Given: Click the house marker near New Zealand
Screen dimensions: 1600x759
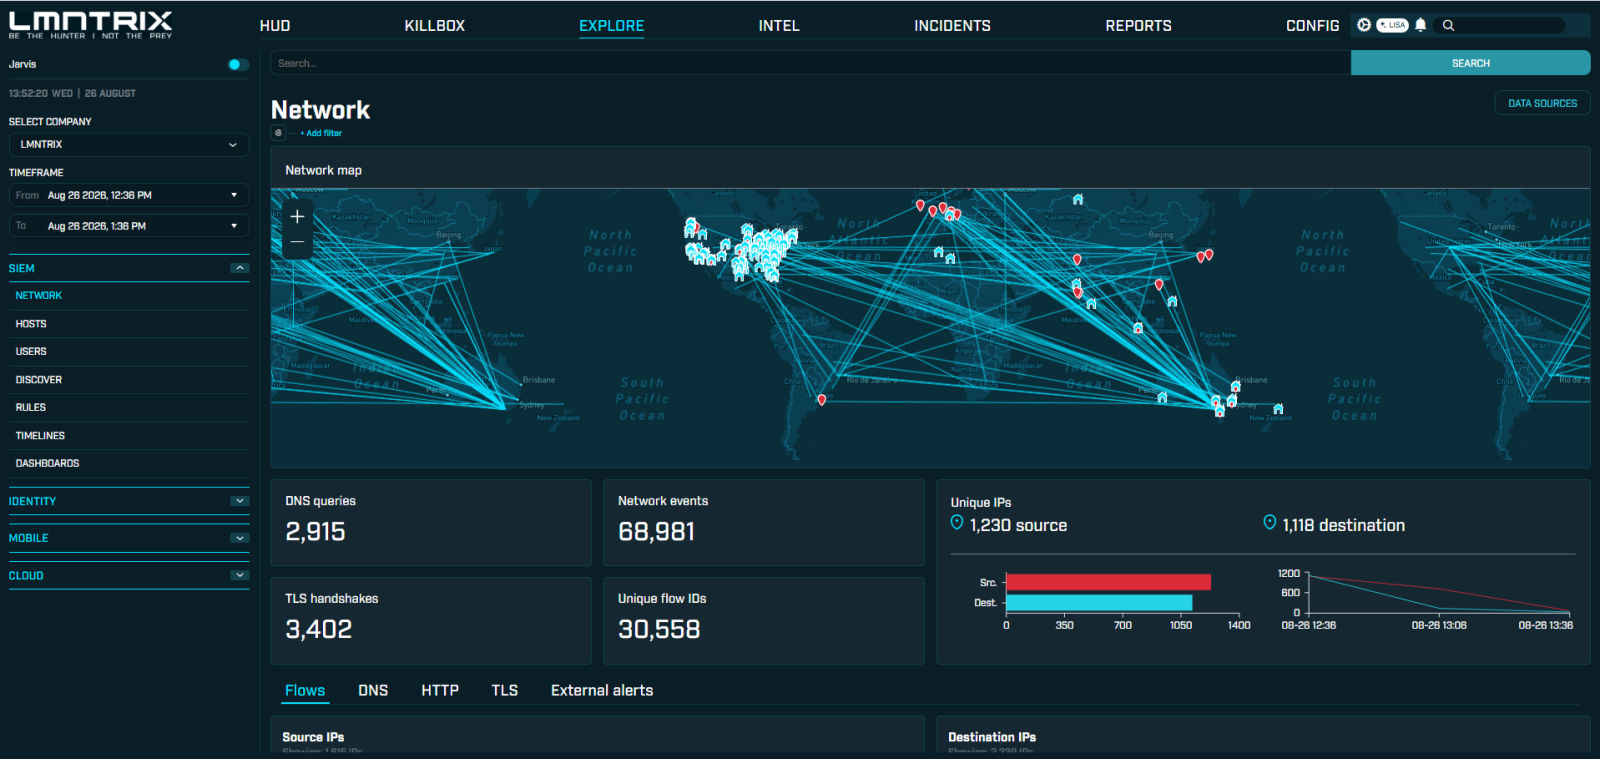Looking at the screenshot, I should coord(1278,408).
